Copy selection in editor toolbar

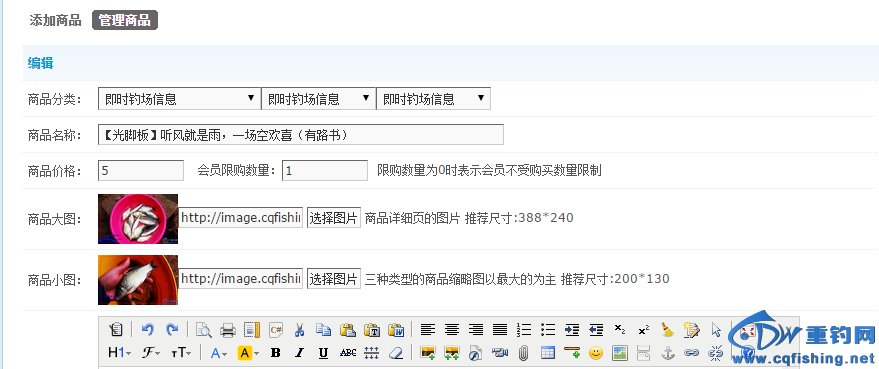pyautogui.click(x=323, y=330)
